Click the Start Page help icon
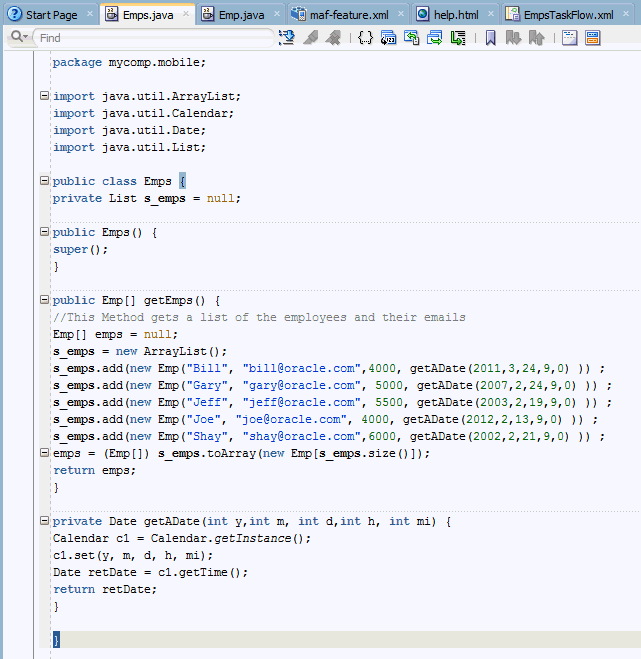The image size is (641, 659). 14,14
